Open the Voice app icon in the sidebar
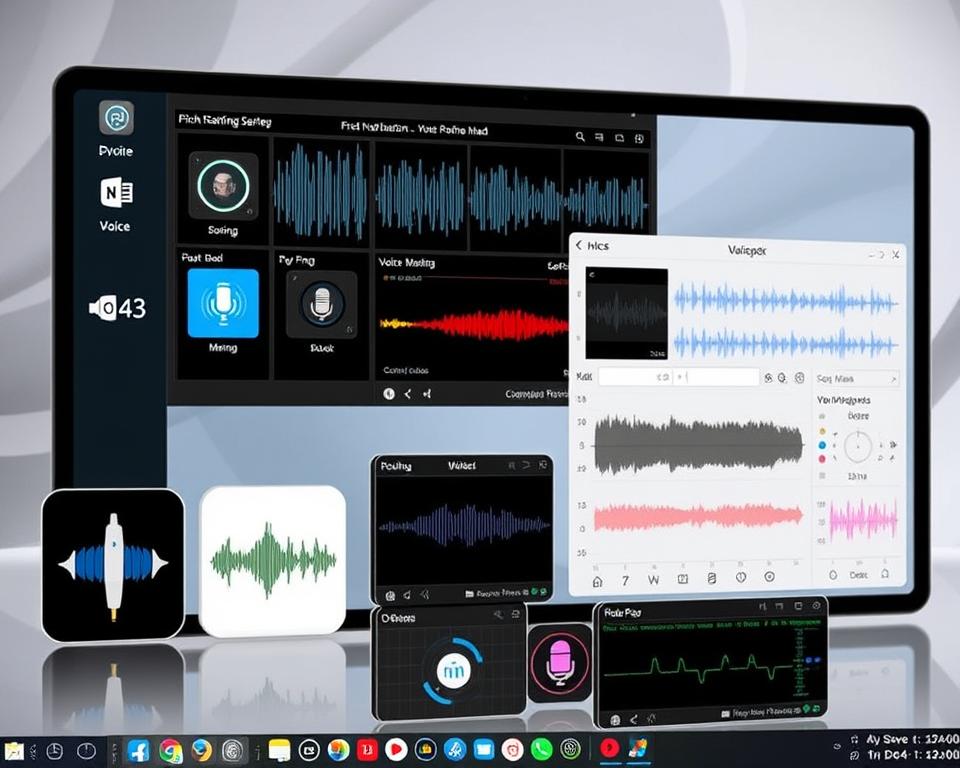This screenshot has height=768, width=960. [x=116, y=192]
